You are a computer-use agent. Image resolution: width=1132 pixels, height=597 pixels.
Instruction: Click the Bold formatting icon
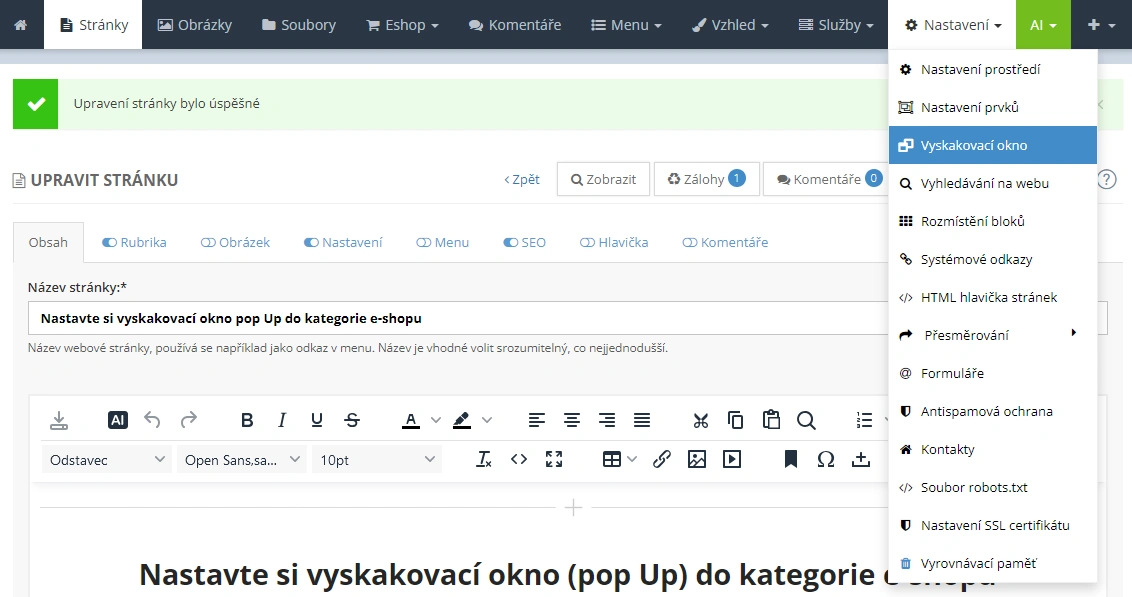(247, 421)
